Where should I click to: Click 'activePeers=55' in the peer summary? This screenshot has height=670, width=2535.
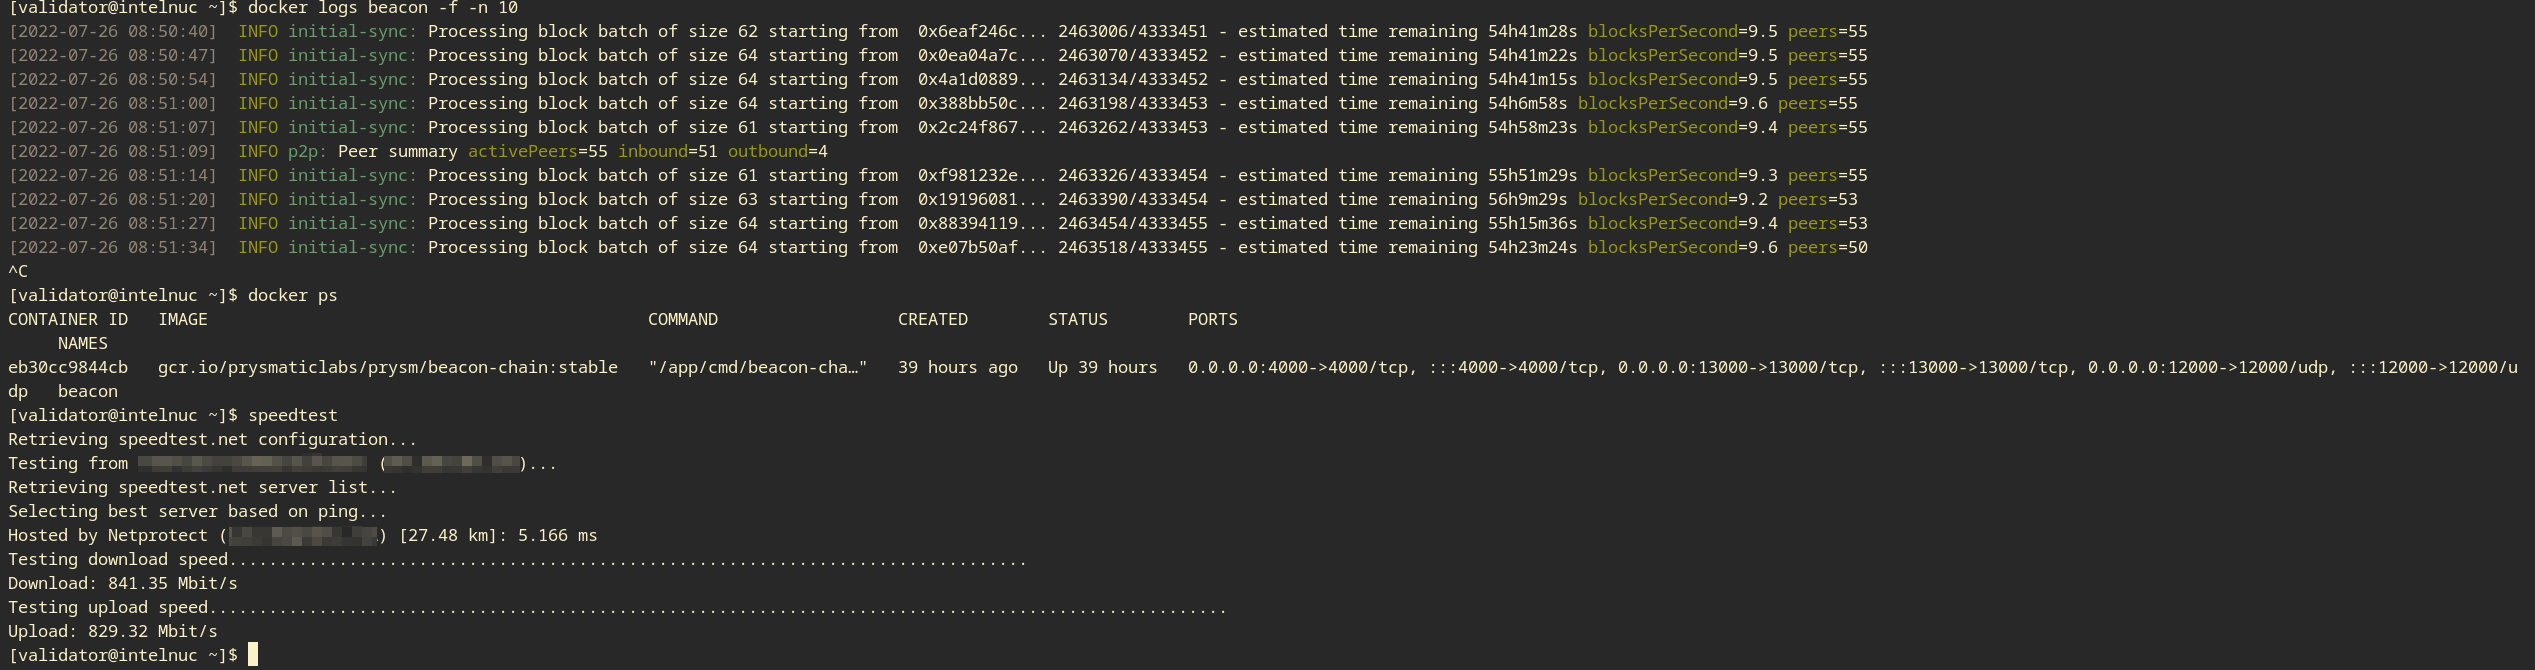coord(538,152)
